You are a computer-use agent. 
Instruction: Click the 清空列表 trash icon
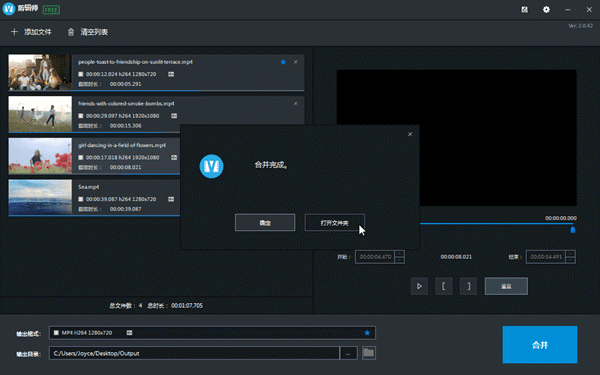point(71,32)
